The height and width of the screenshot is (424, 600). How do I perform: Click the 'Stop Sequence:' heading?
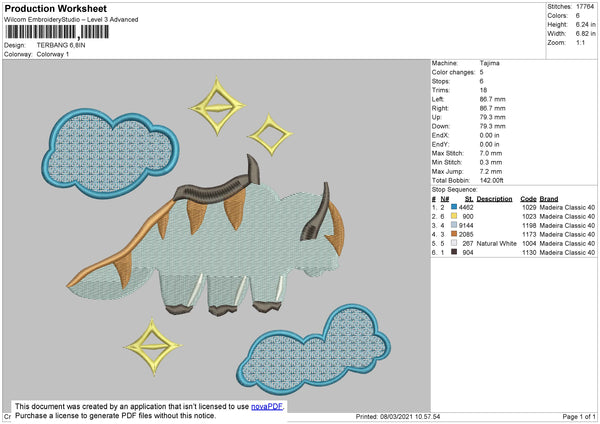(455, 190)
